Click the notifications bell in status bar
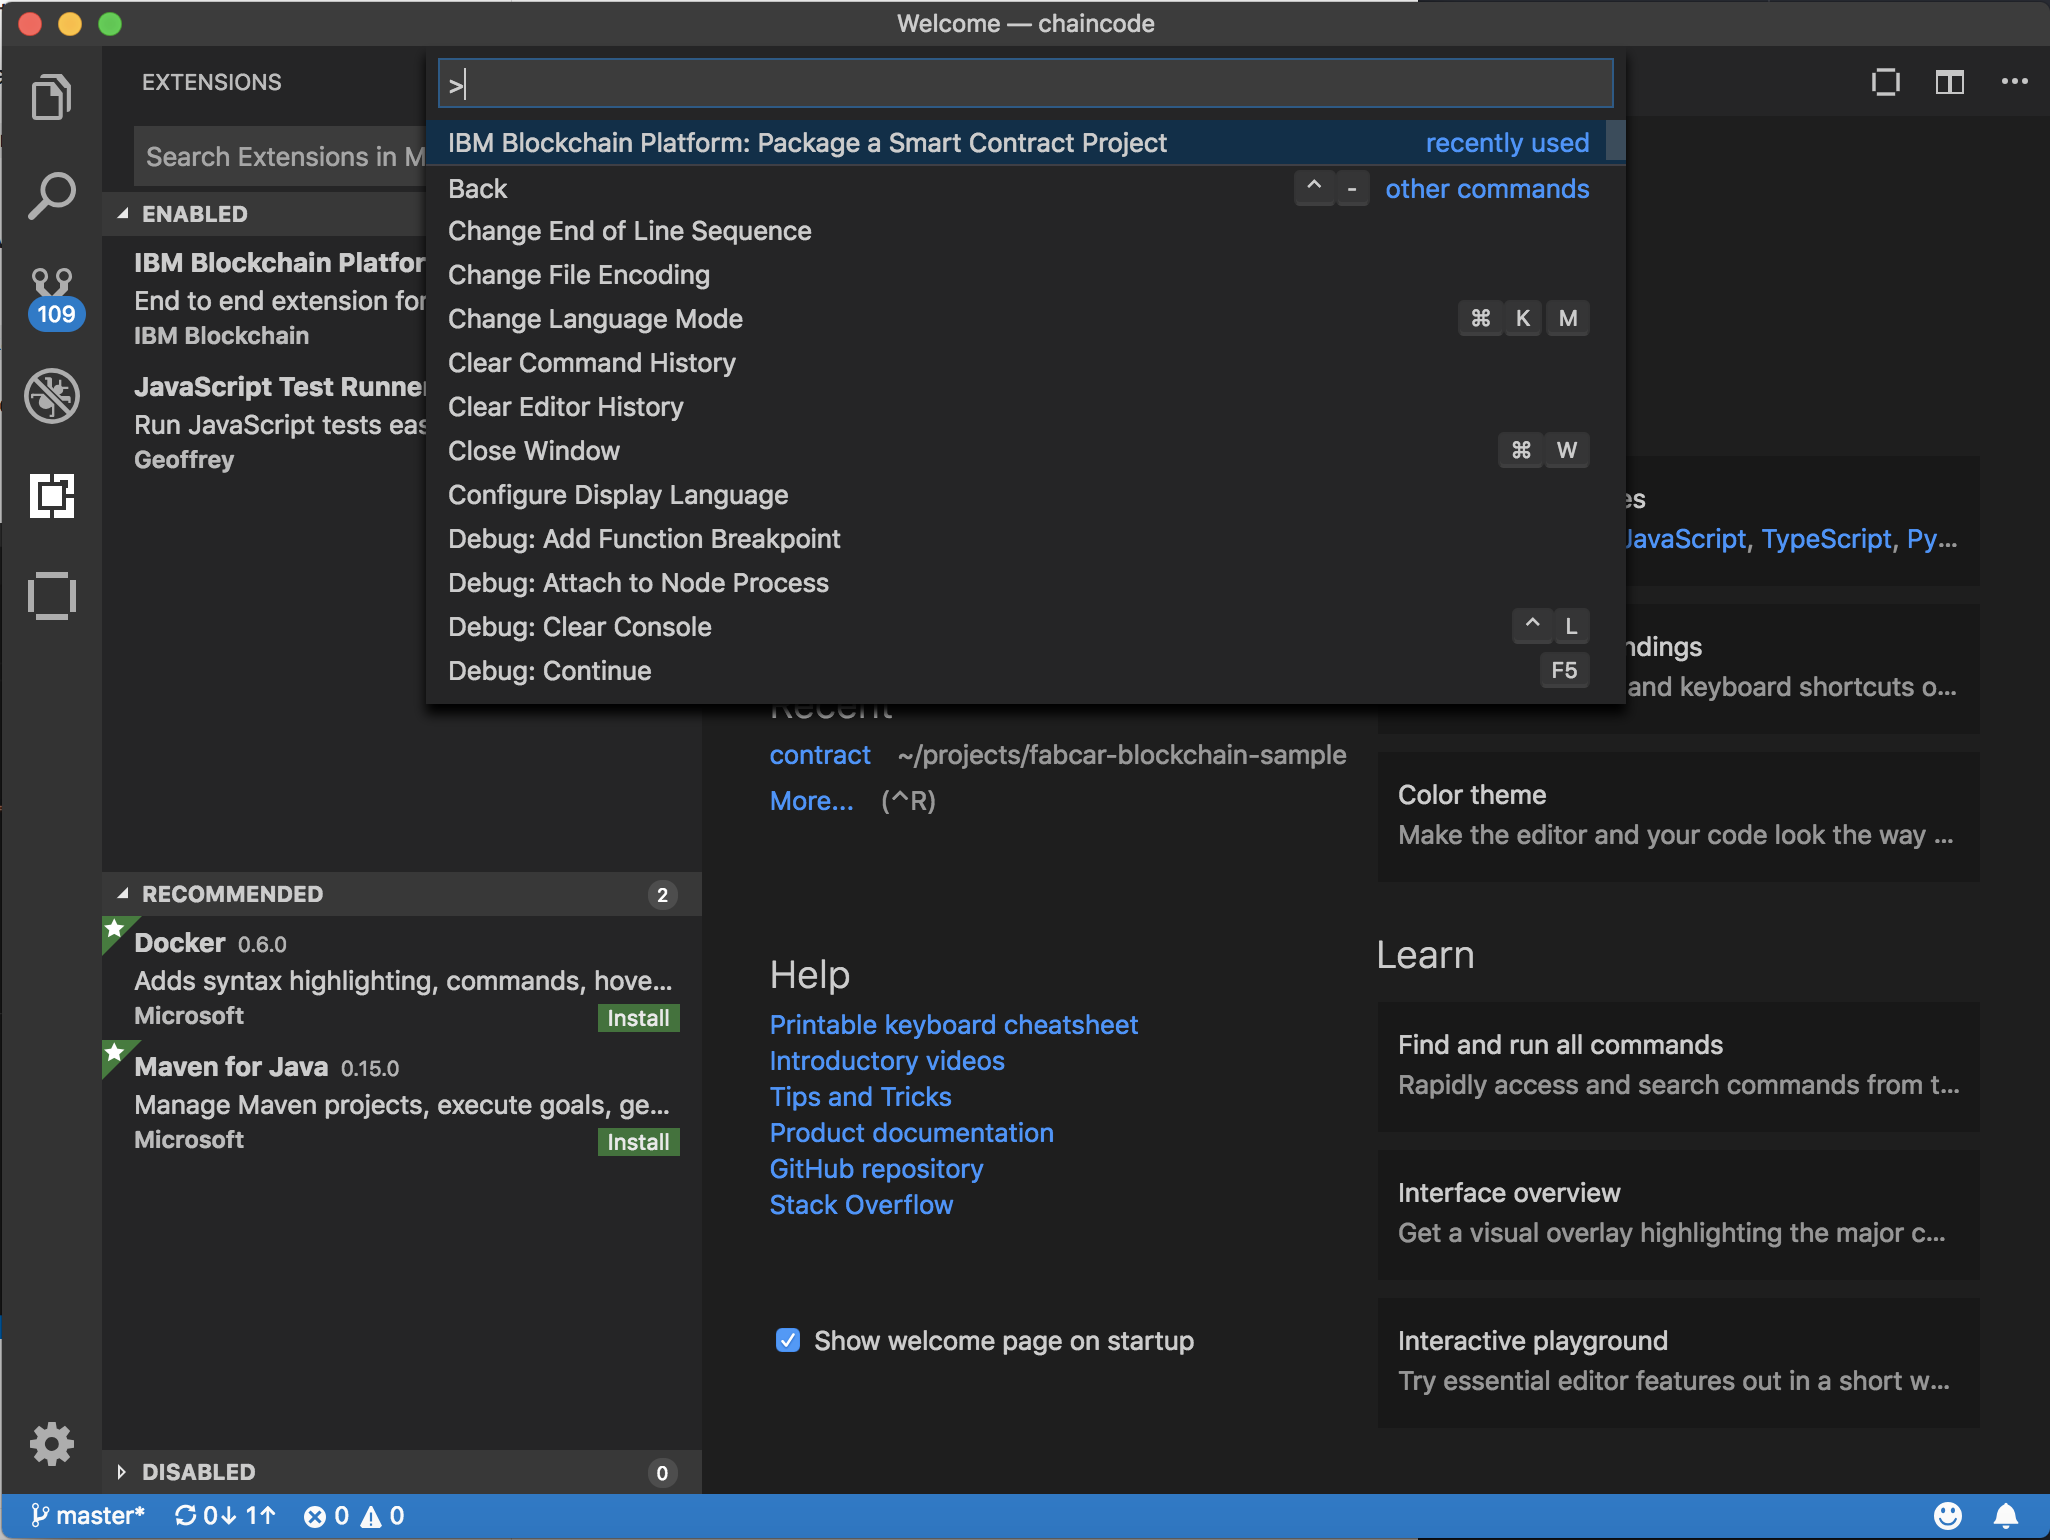Viewport: 2050px width, 1540px height. click(2005, 1516)
